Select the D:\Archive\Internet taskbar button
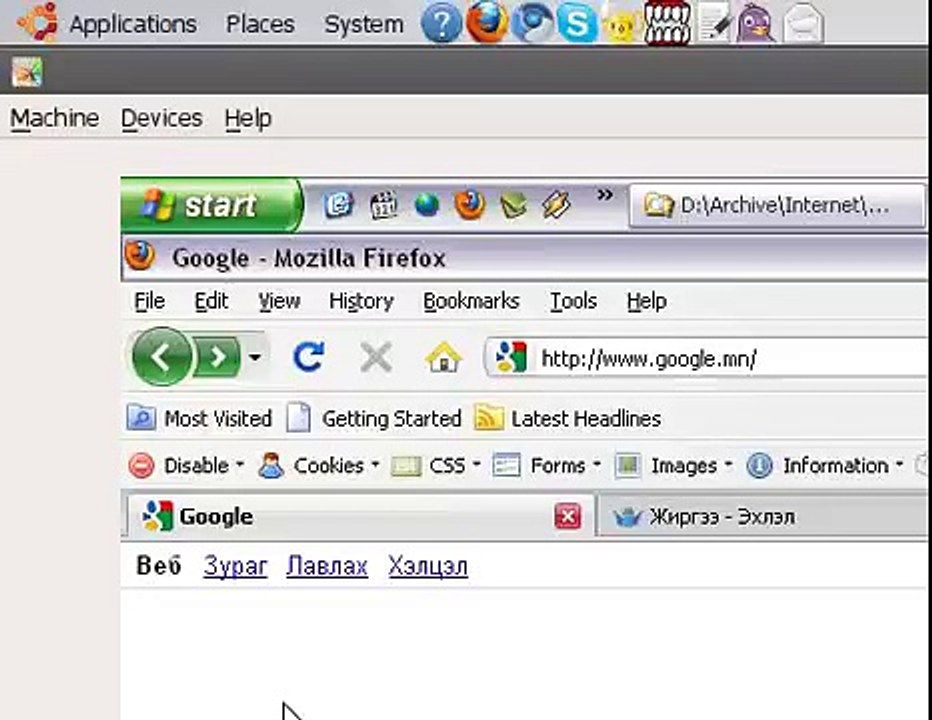Image resolution: width=932 pixels, height=720 pixels. (x=777, y=206)
